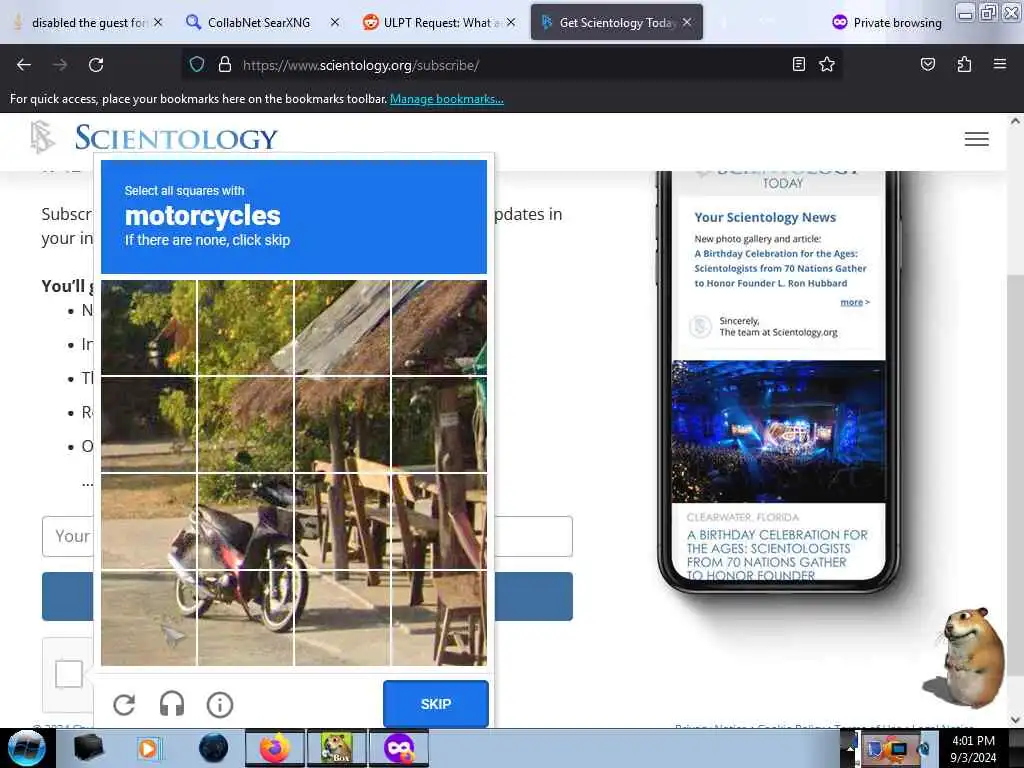Image resolution: width=1024 pixels, height=768 pixels.
Task: Bookmark this page with the star
Action: 827,64
